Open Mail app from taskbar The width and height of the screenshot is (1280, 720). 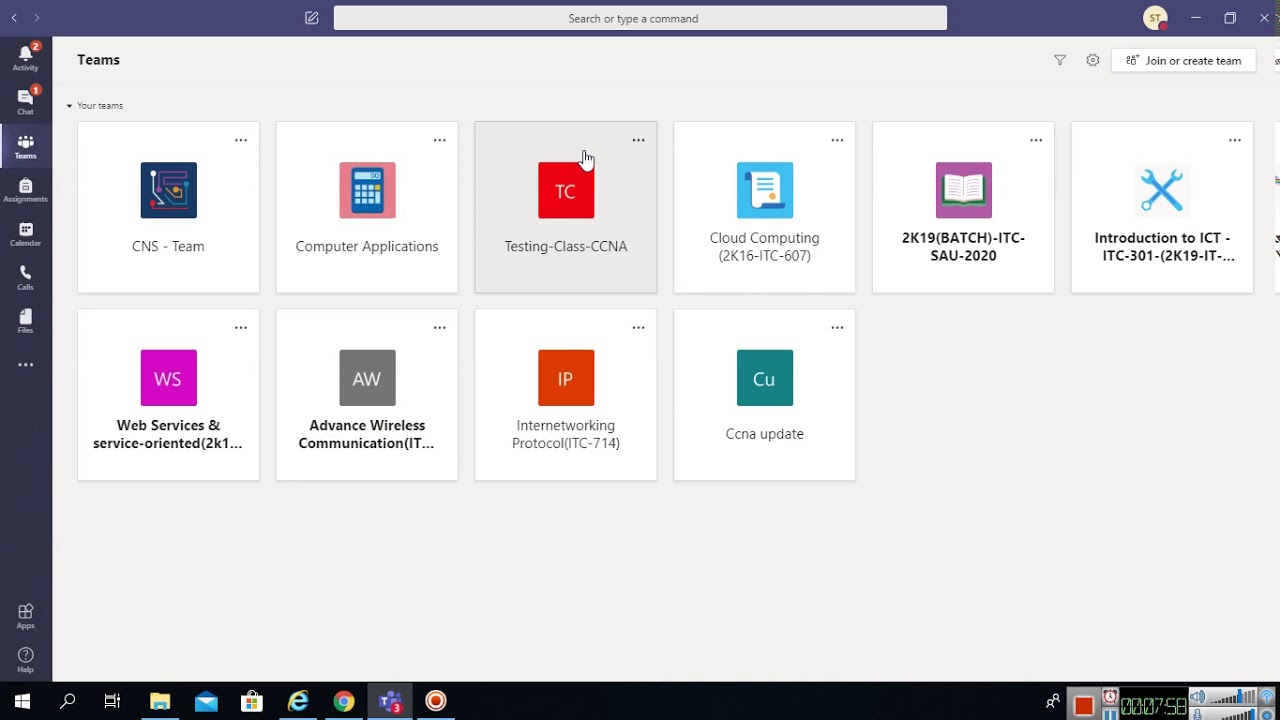click(206, 701)
